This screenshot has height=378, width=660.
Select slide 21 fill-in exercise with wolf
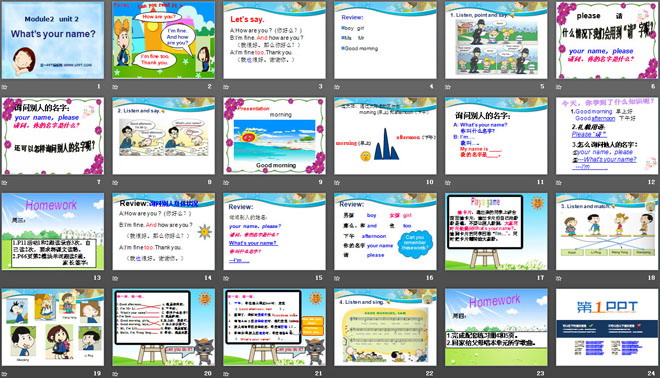click(274, 327)
